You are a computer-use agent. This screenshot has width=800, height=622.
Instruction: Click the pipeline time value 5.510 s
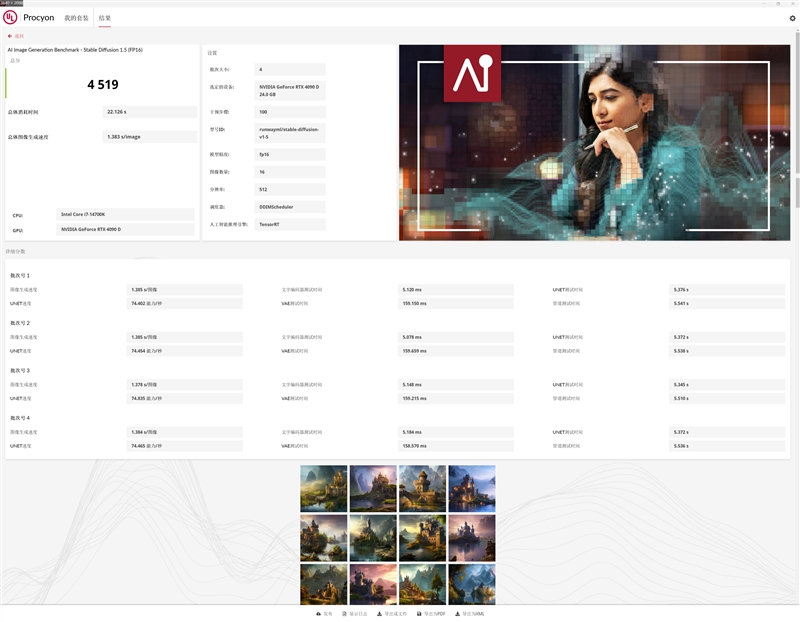pos(727,399)
